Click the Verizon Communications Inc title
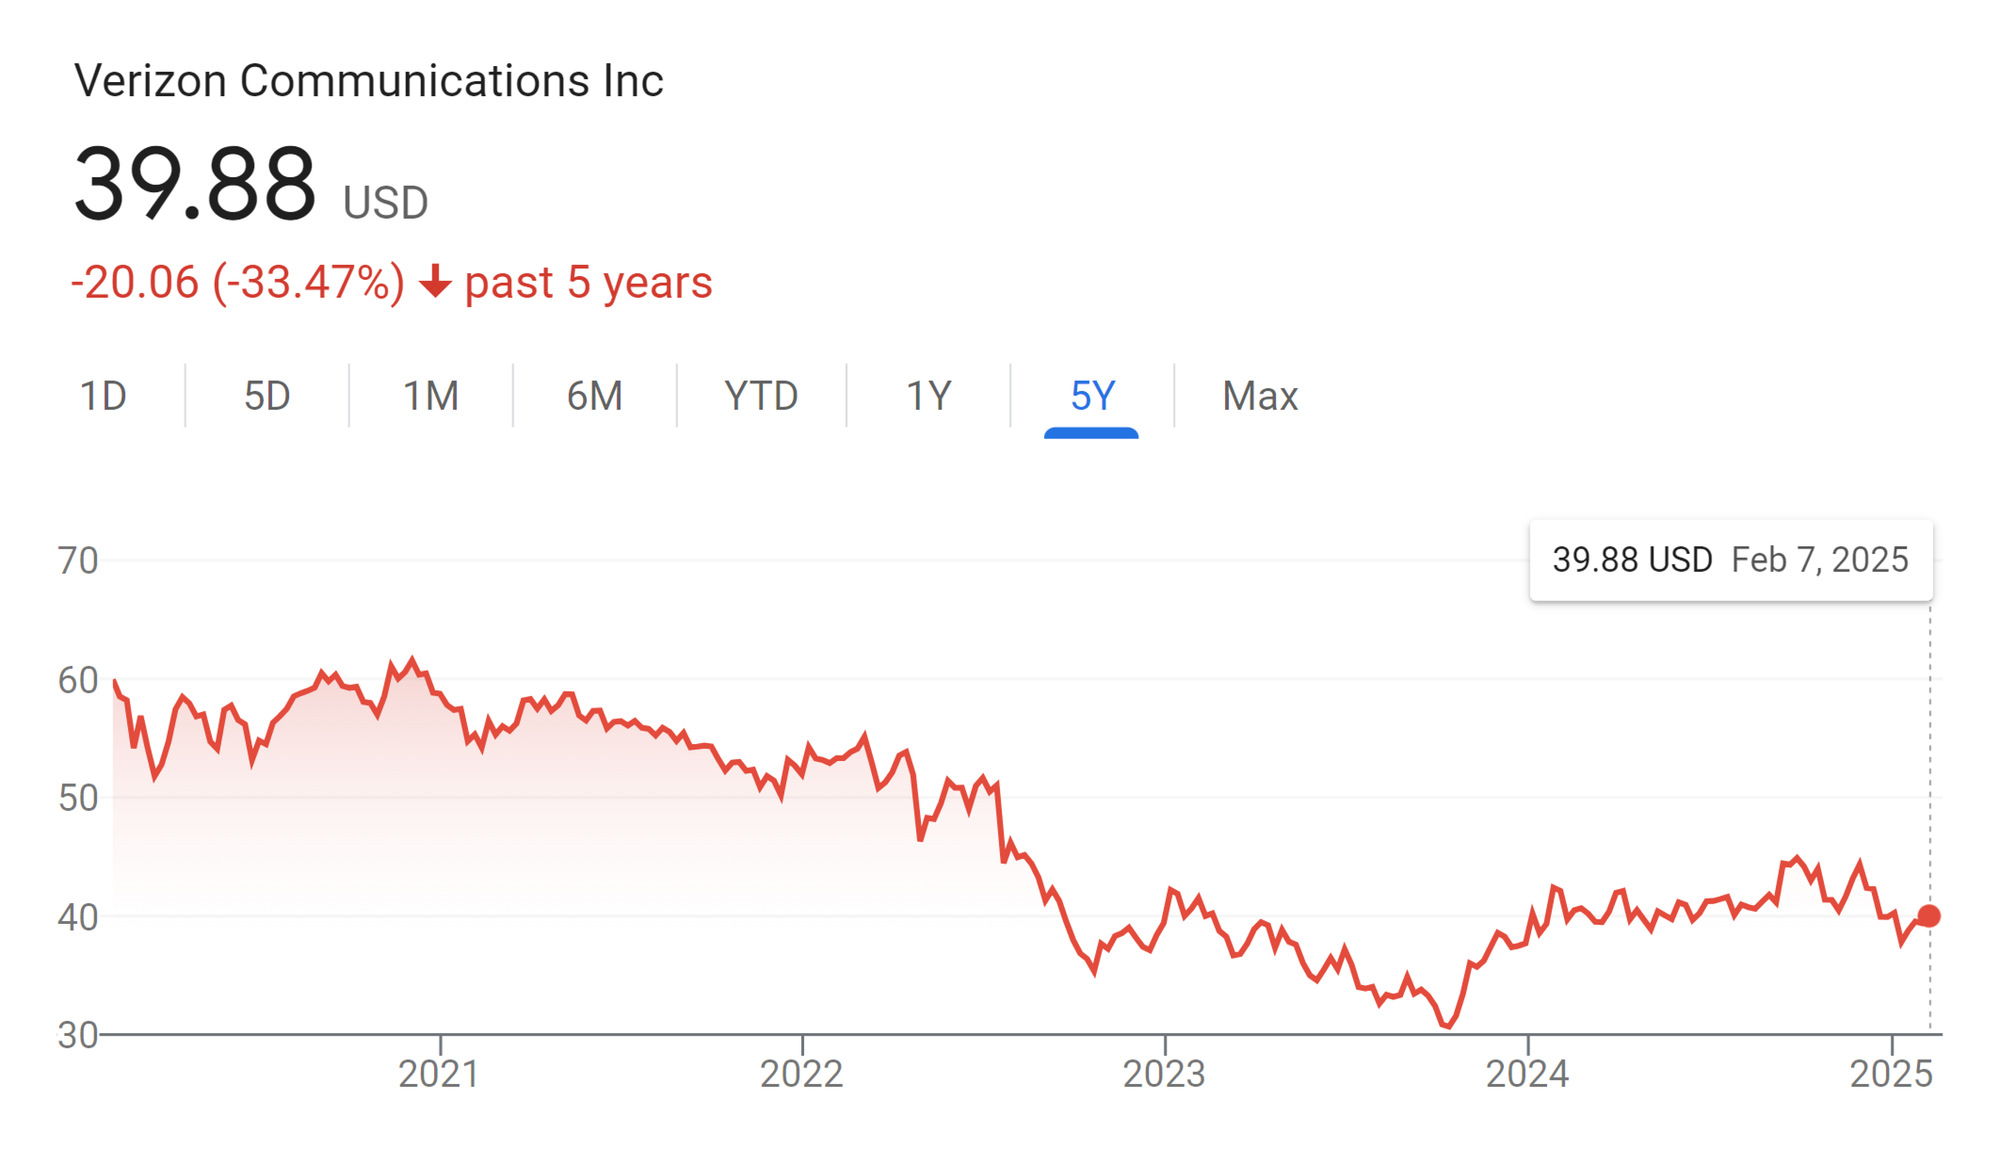Viewport: 2000px width, 1151px height. tap(369, 80)
